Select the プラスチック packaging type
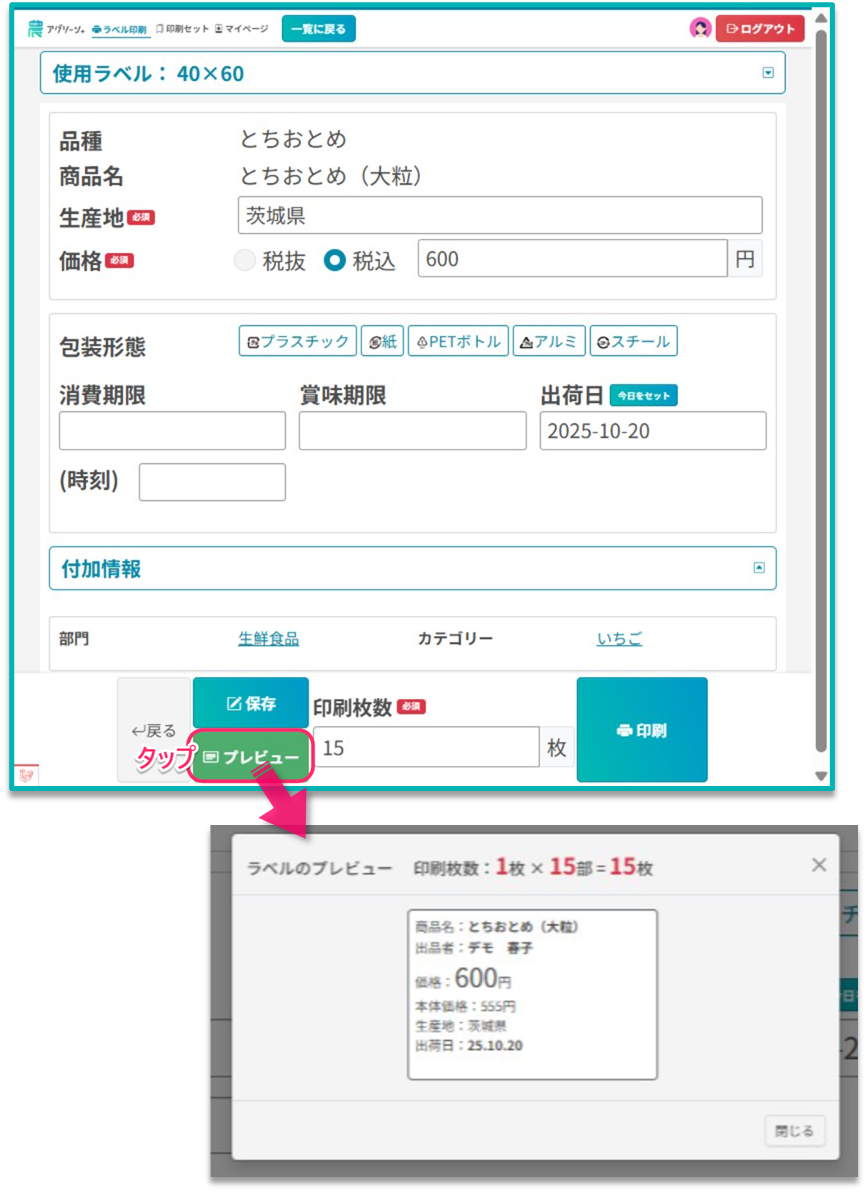Image resolution: width=867 pixels, height=1192 pixels. pos(297,342)
